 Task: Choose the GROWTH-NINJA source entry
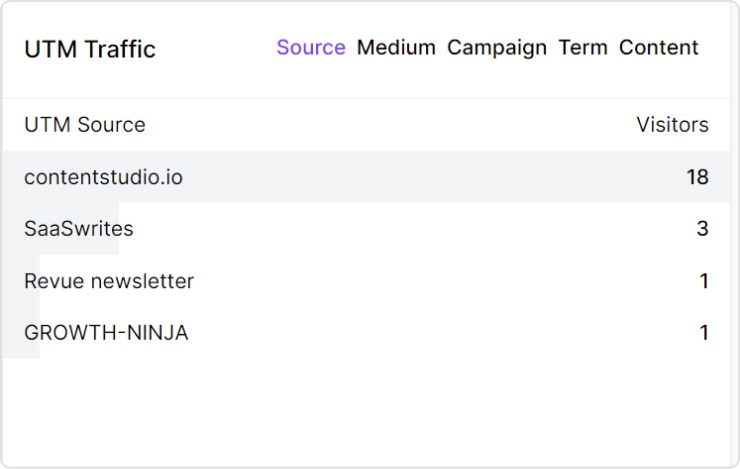click(x=106, y=333)
